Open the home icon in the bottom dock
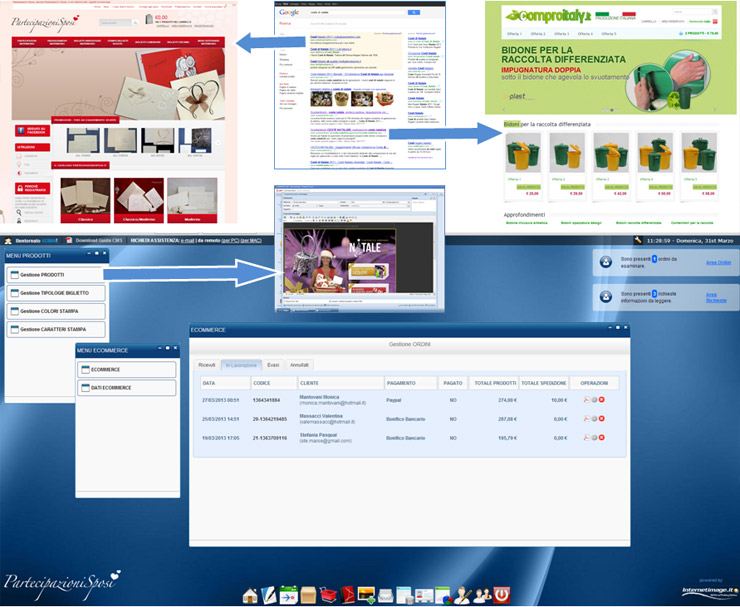 point(250,595)
